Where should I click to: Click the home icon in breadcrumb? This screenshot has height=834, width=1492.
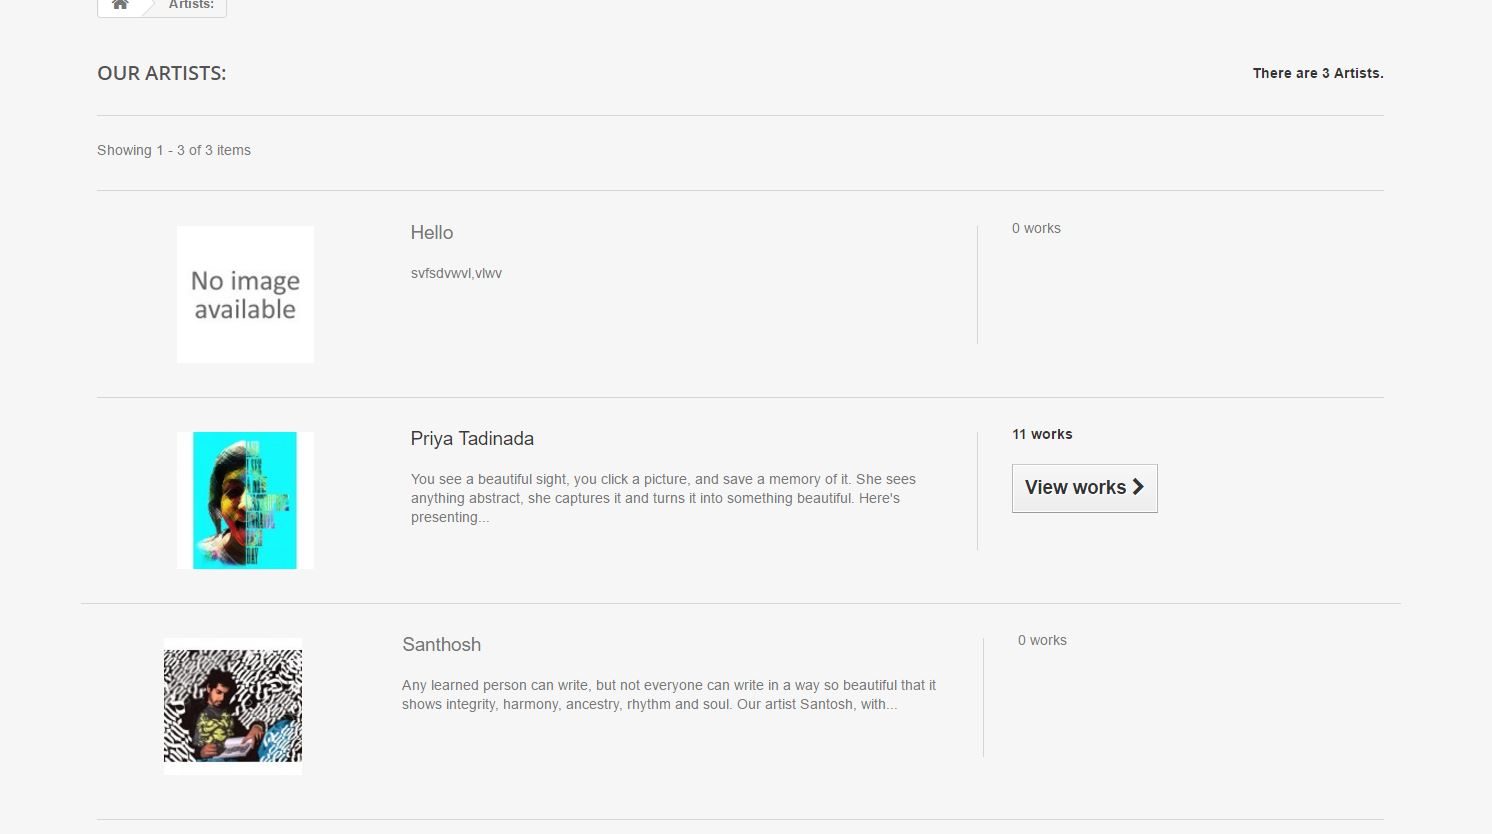point(120,5)
